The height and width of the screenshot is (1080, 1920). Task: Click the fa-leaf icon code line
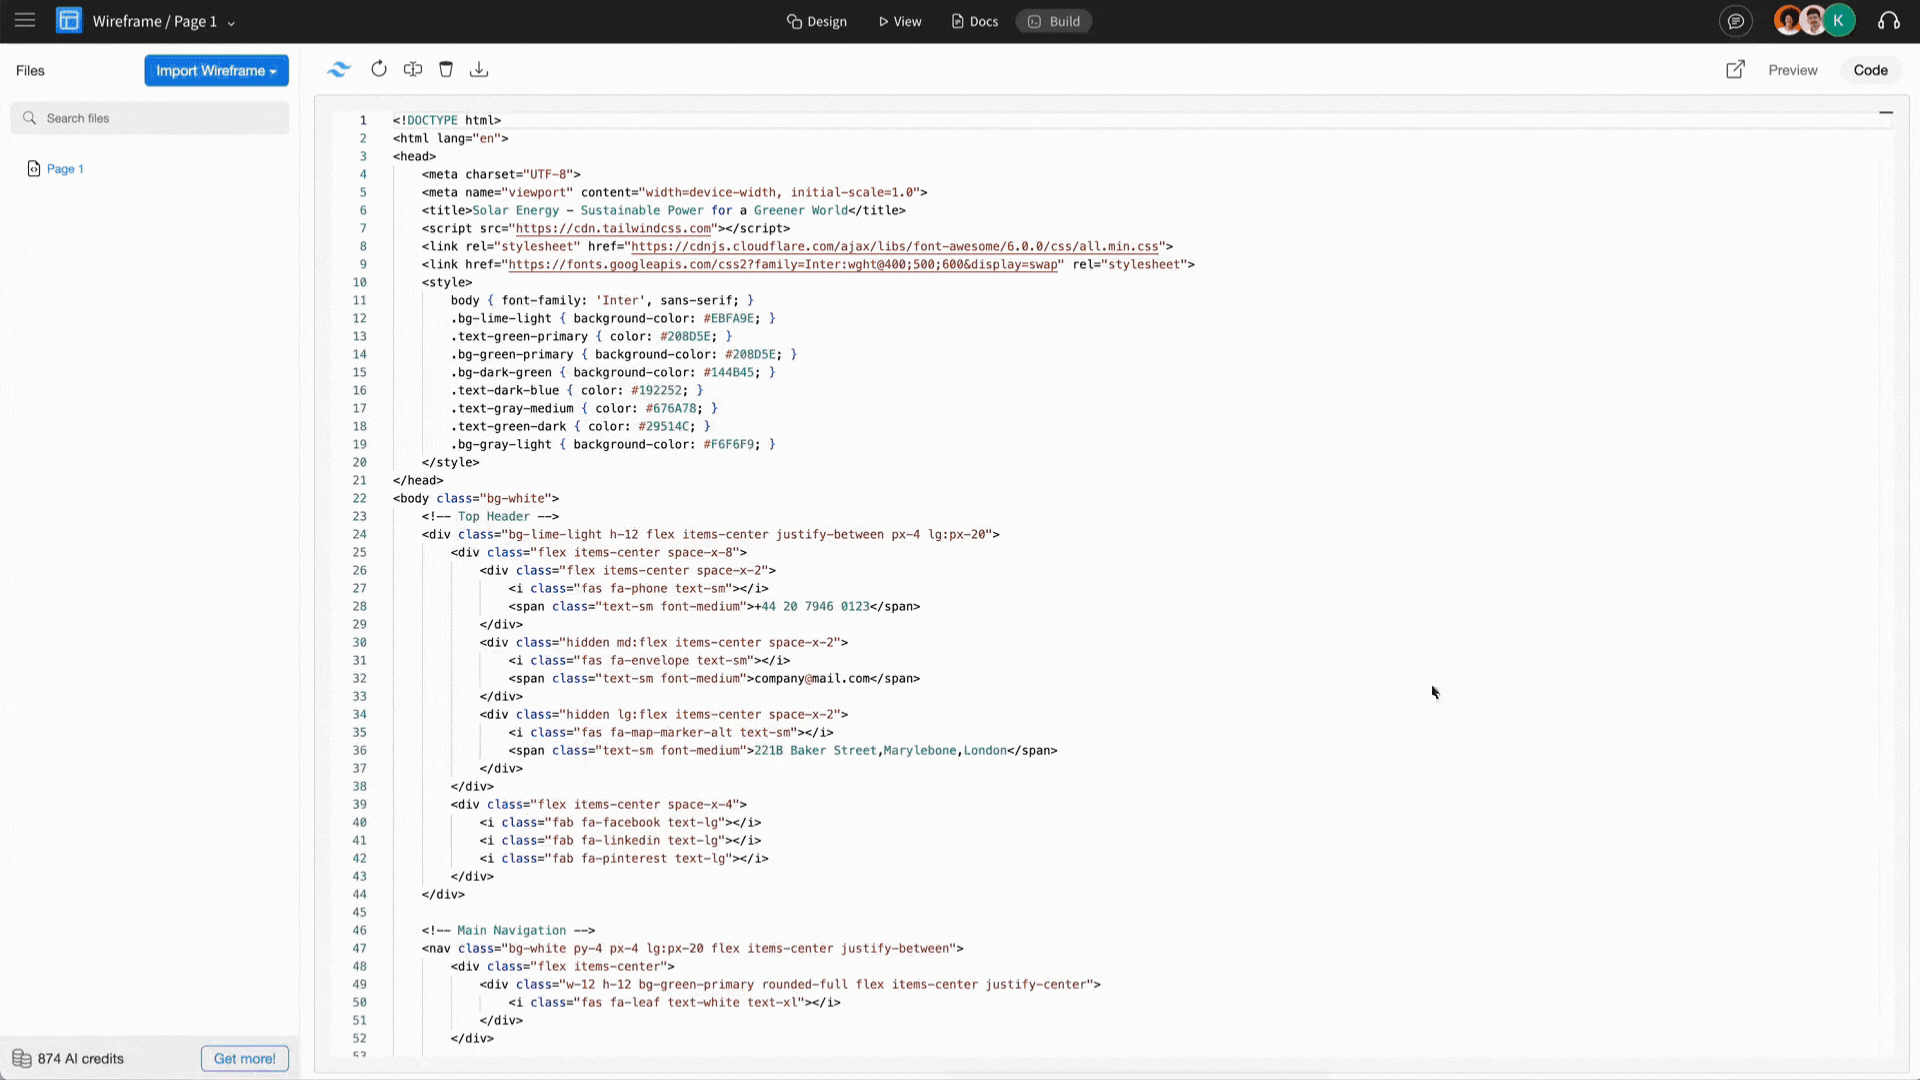(674, 1002)
